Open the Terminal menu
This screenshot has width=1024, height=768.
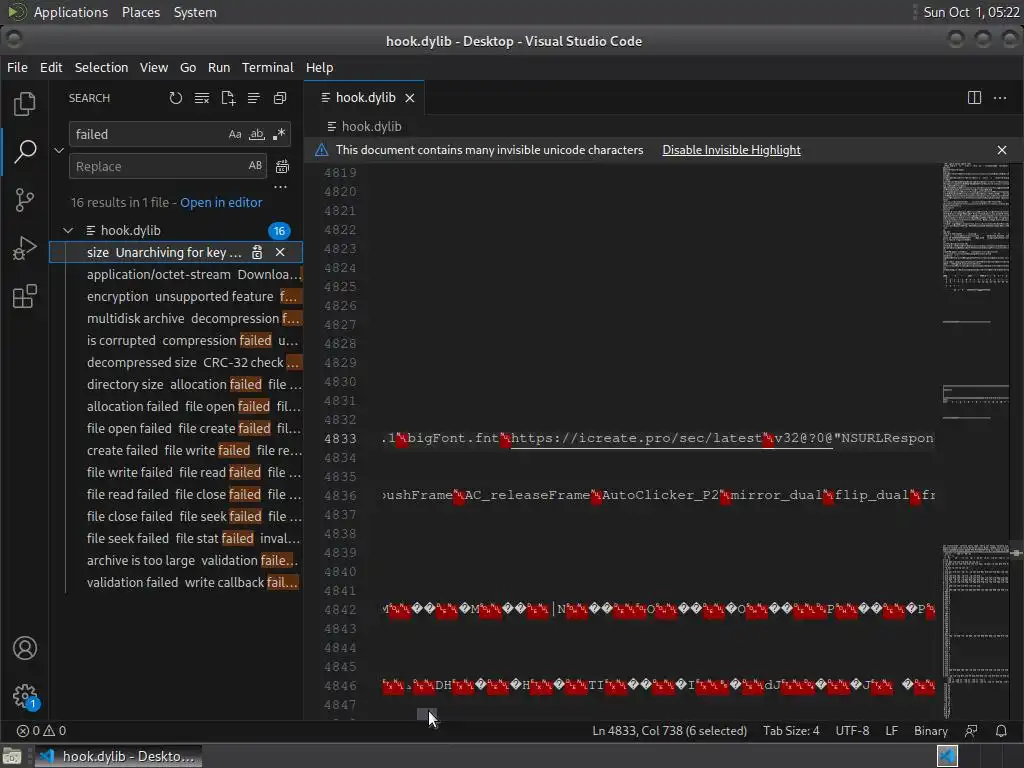(268, 67)
